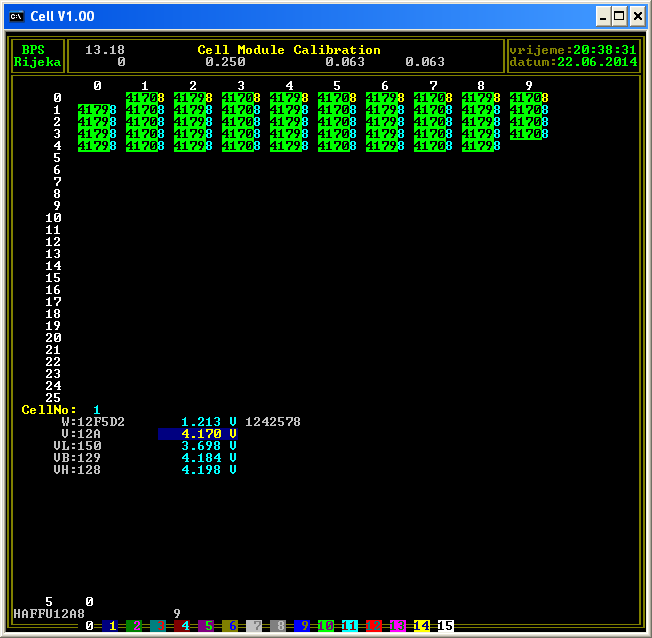Select the cyan swatch labeled 11
The height and width of the screenshot is (638, 652).
point(350,626)
